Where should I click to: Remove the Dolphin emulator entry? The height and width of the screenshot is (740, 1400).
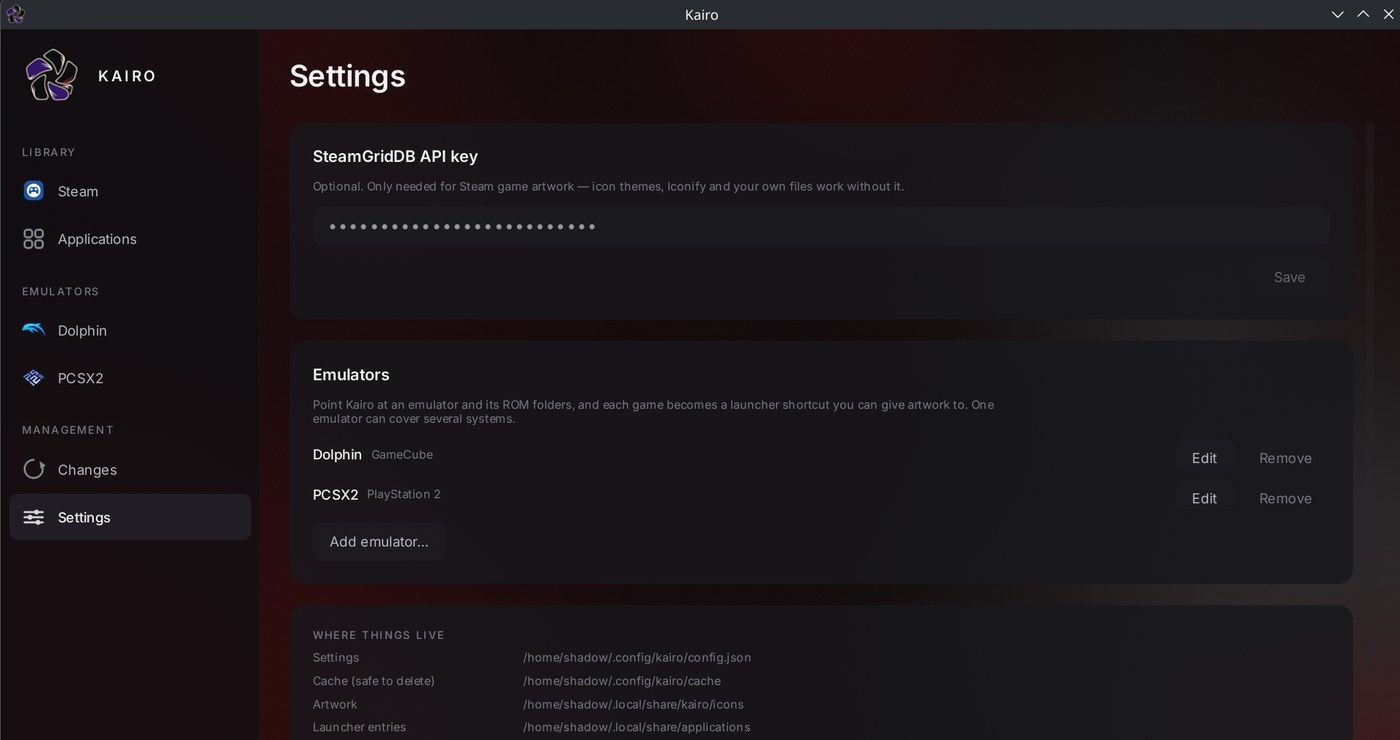(x=1285, y=458)
